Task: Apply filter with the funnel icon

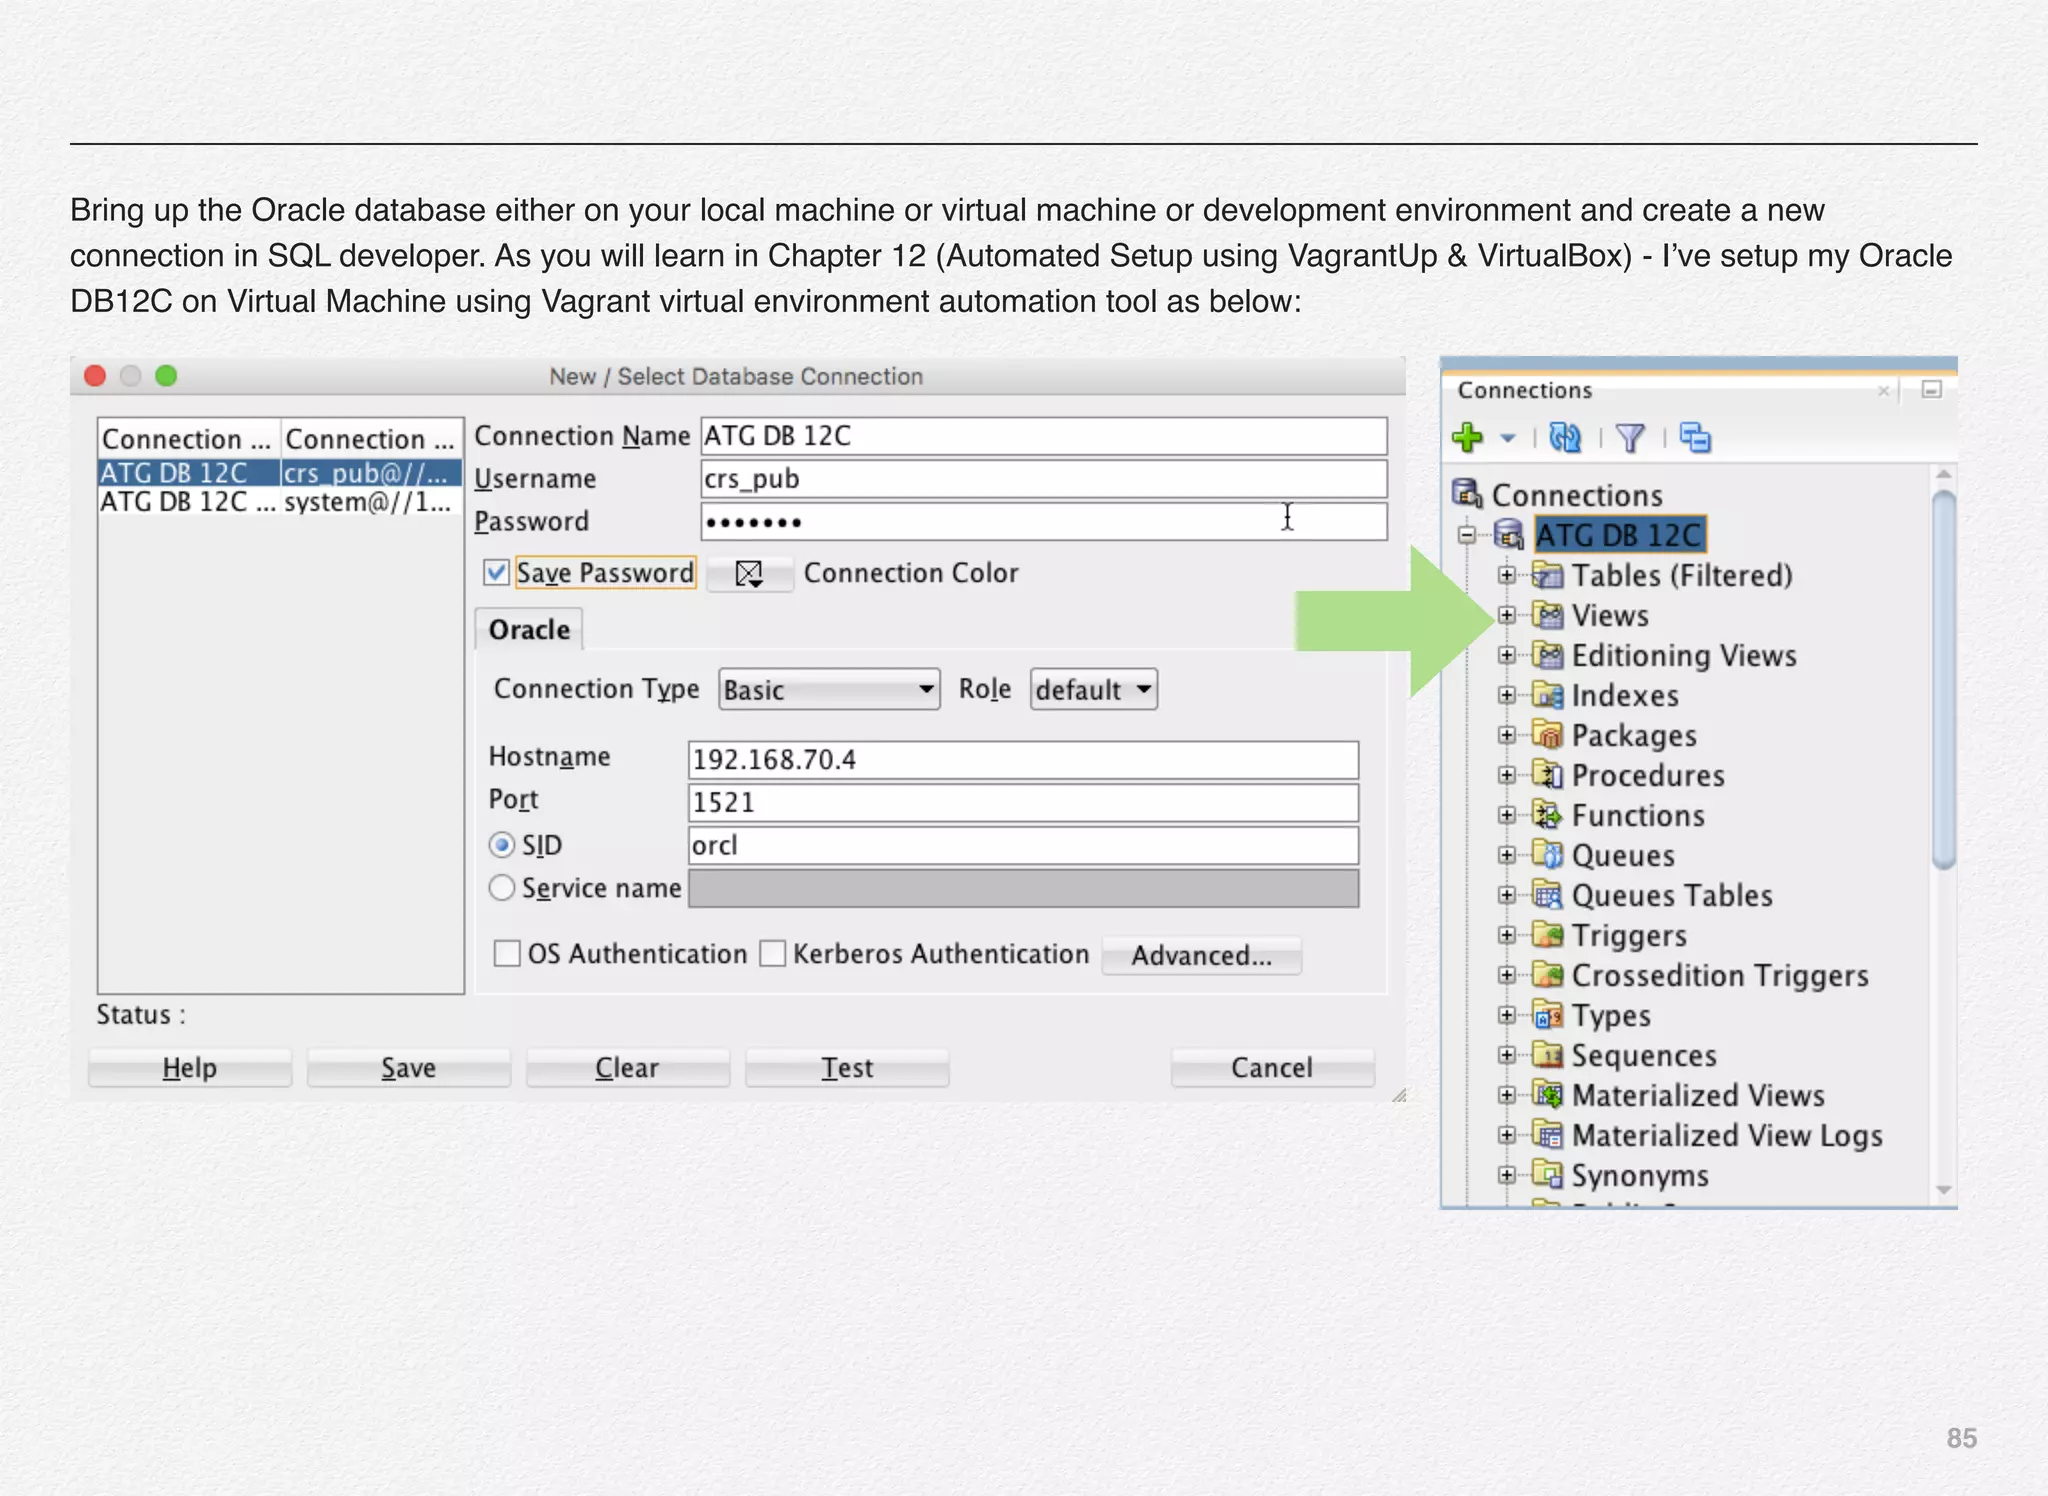Action: [1630, 438]
